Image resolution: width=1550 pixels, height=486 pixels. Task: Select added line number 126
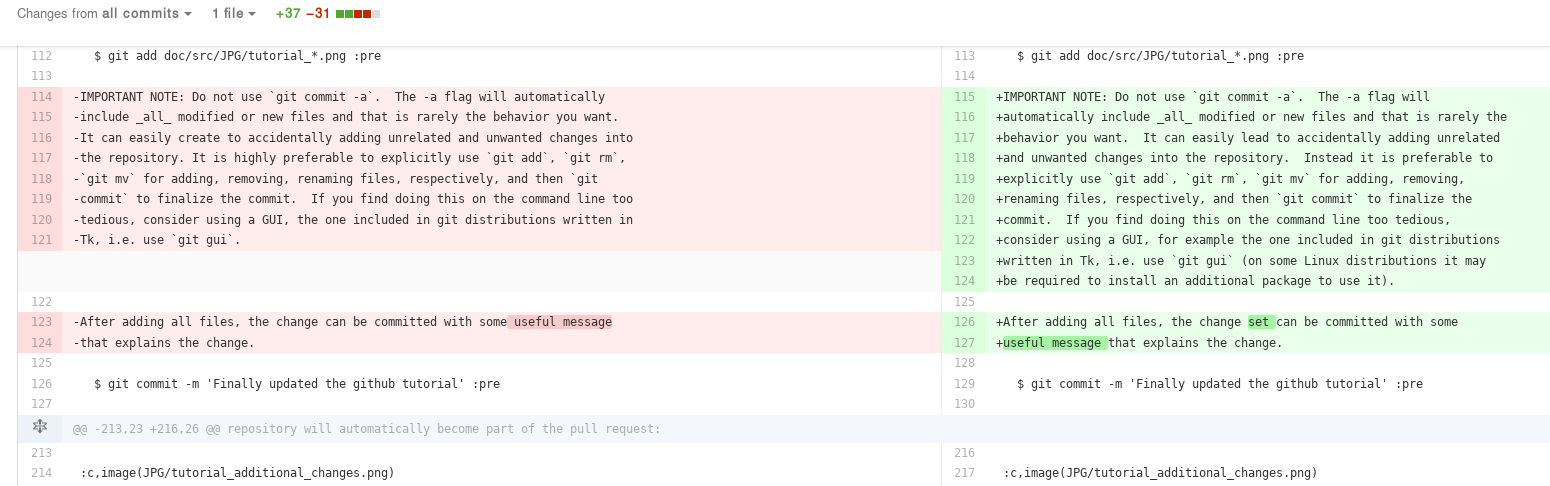(x=964, y=322)
